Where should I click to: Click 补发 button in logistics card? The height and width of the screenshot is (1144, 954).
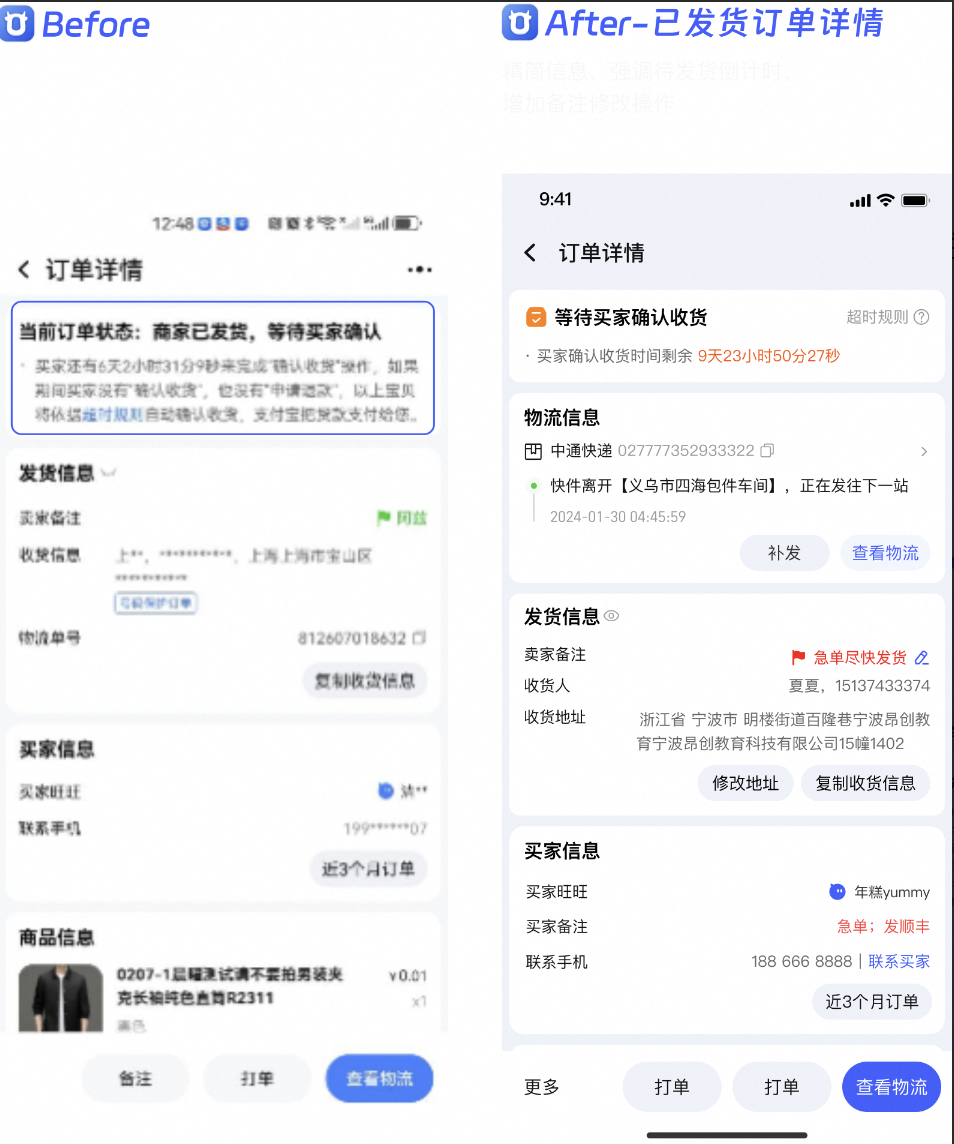(784, 553)
